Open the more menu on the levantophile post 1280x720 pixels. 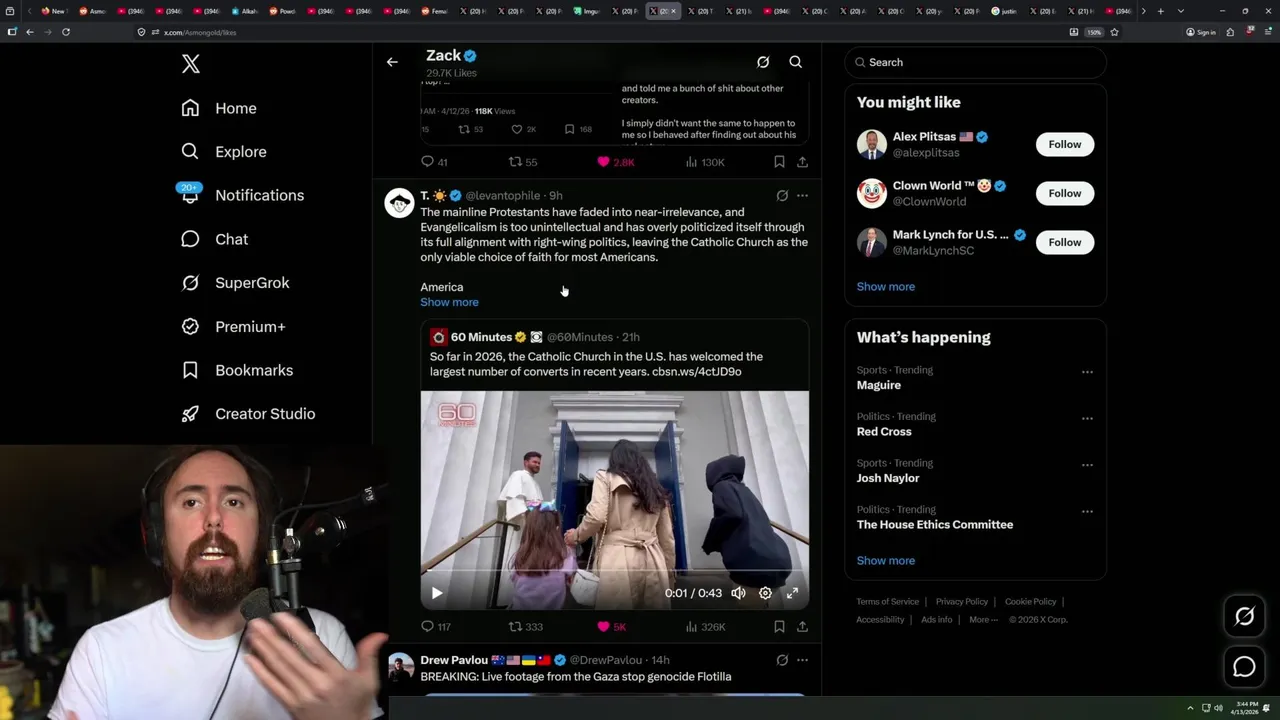coord(802,196)
